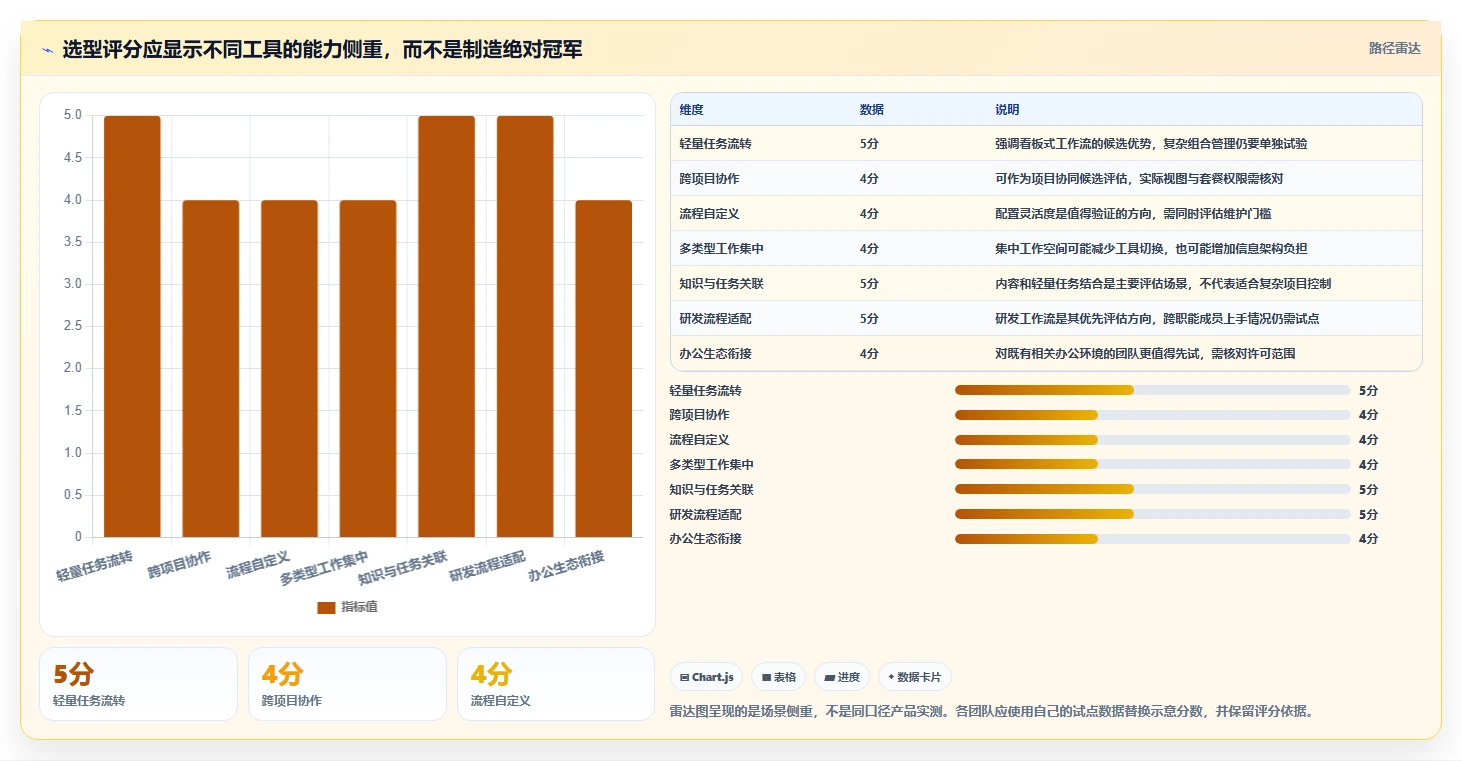Click the 2.5 y-axis label
1462x761 pixels.
[73, 326]
